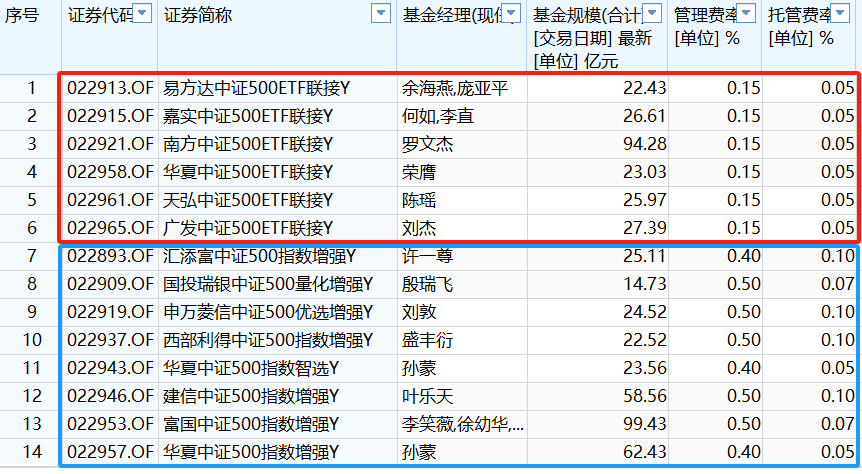Select code cell 022946.OF

110,396
